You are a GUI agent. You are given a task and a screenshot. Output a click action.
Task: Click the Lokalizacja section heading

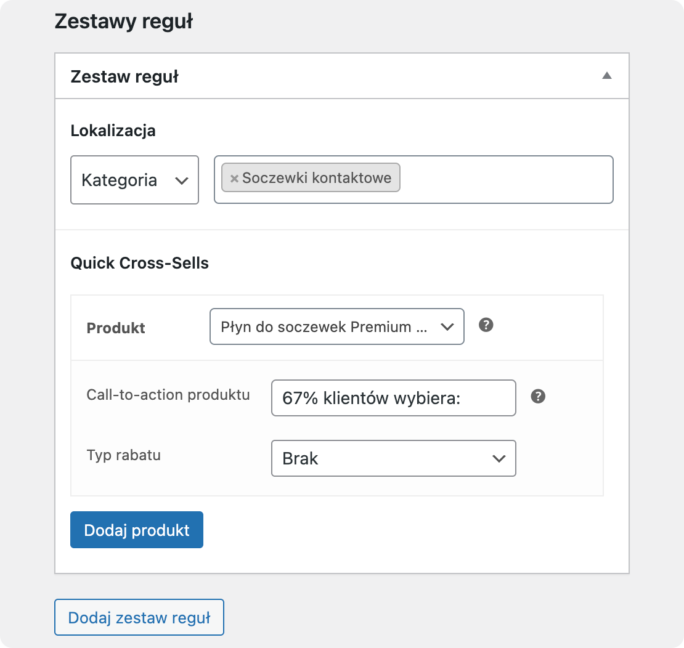coord(113,130)
